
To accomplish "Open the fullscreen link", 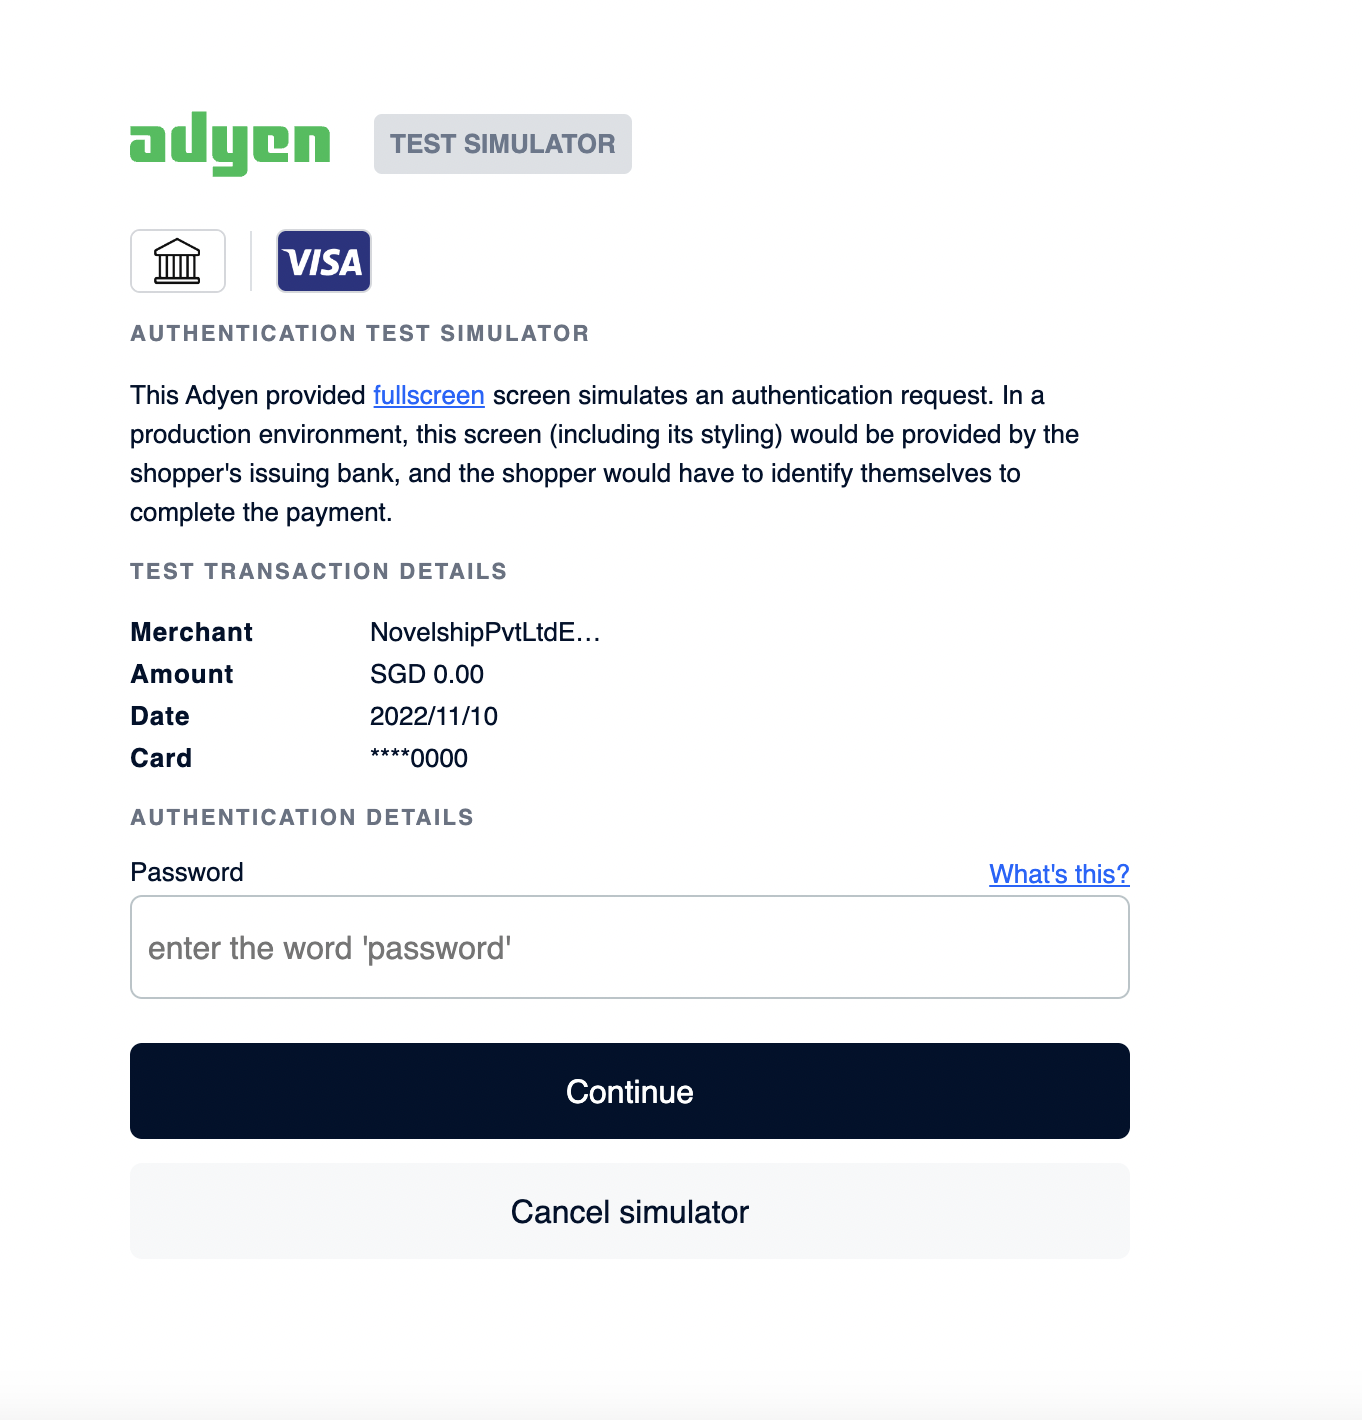I will click(428, 396).
